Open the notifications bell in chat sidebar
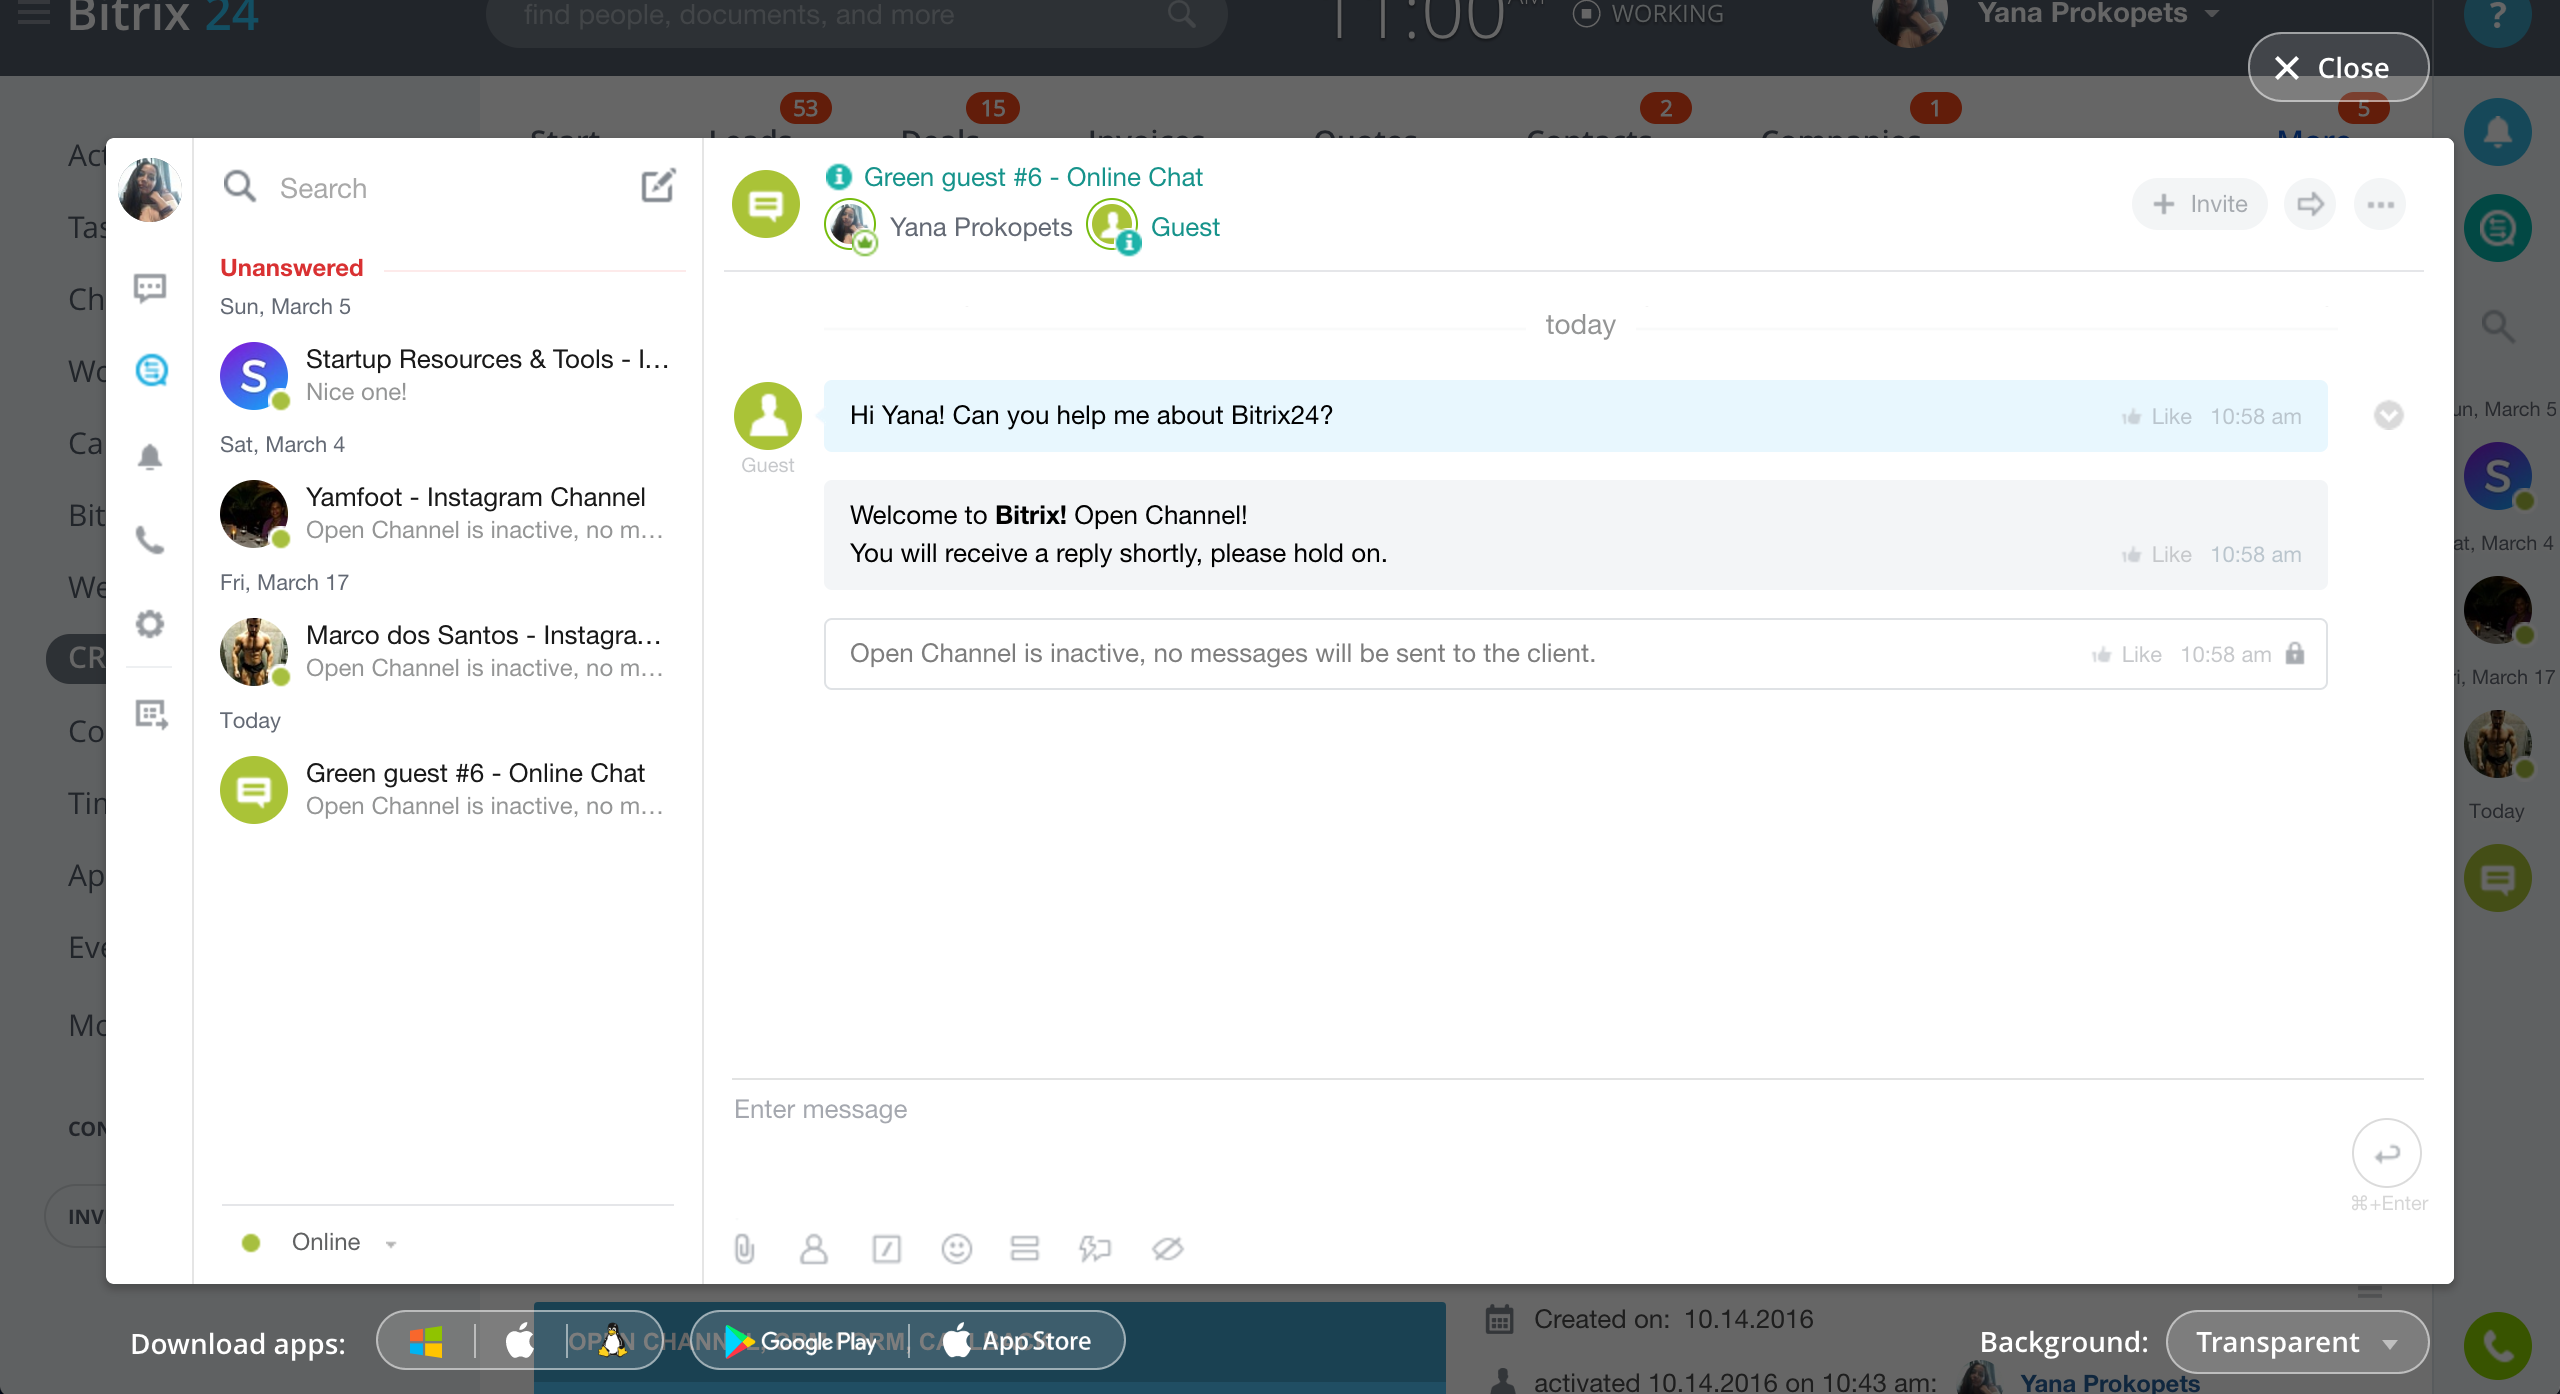 (150, 457)
